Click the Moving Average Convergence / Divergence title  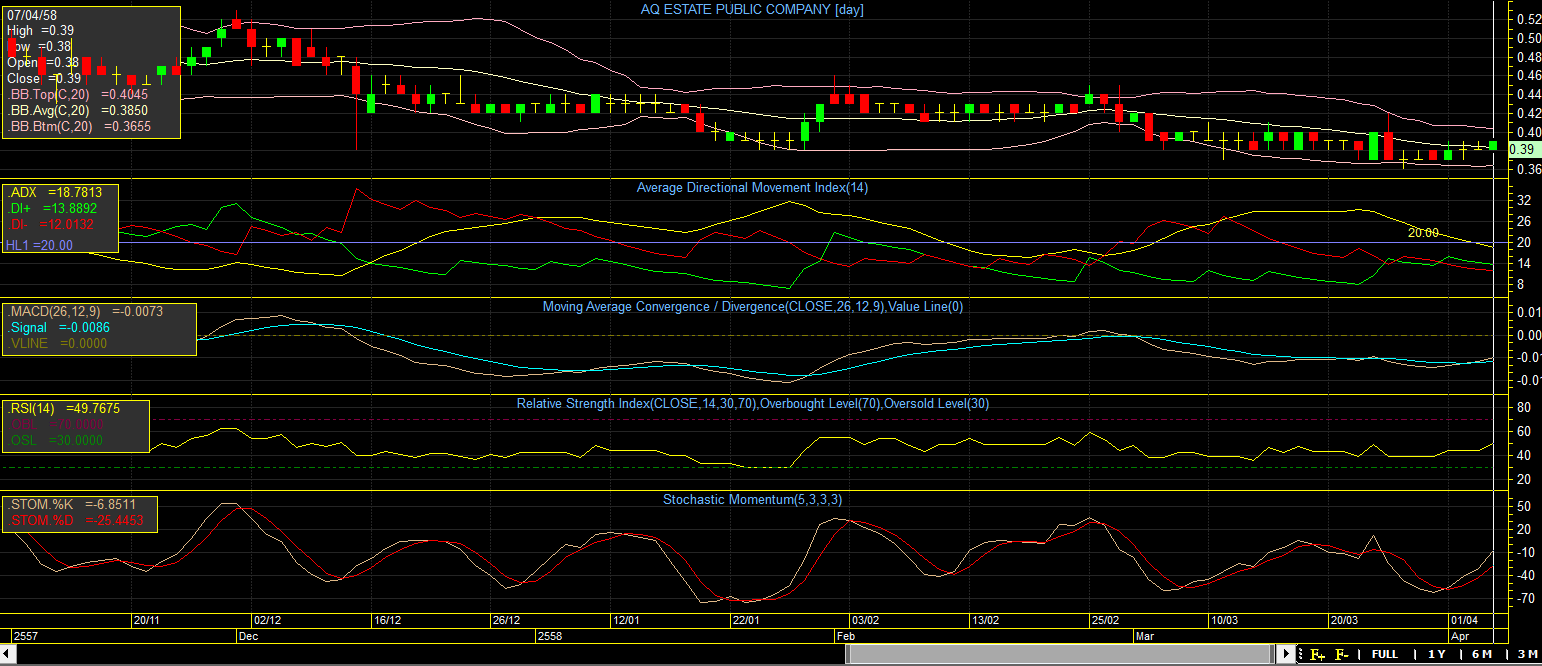point(752,307)
